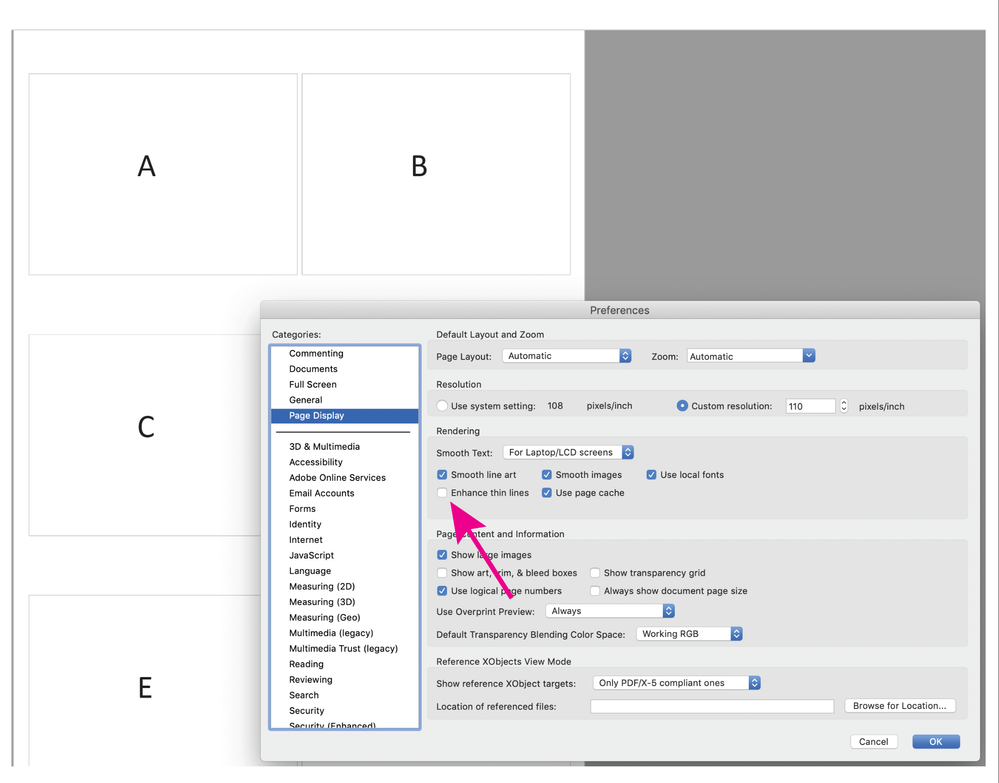Viewport: 999px width, 783px height.
Task: Select Language category
Action: [345, 571]
